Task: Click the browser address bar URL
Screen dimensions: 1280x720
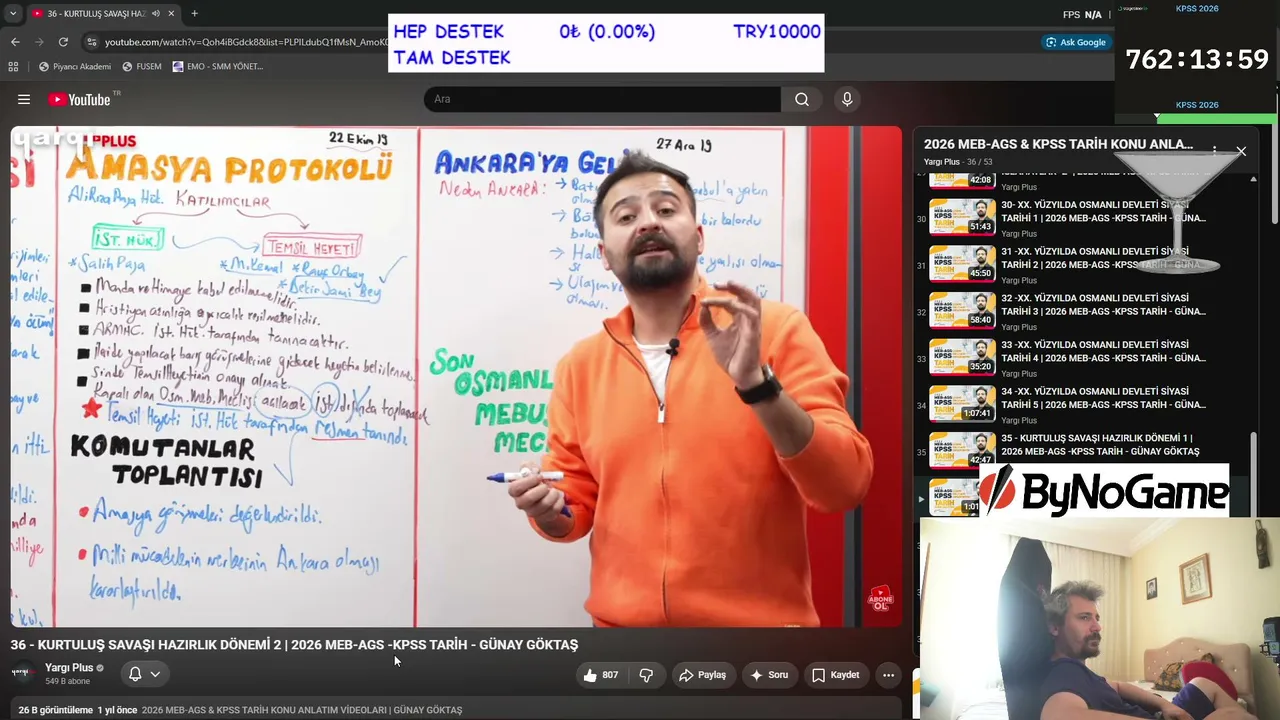Action: coord(245,42)
